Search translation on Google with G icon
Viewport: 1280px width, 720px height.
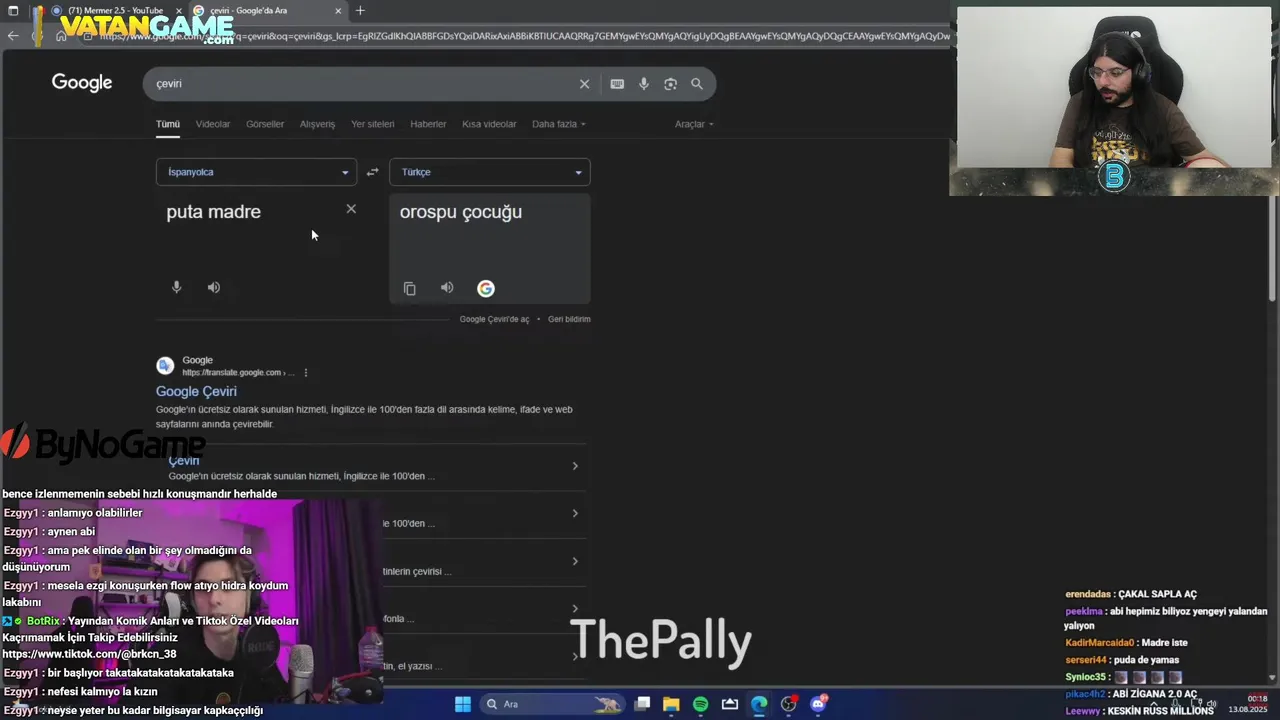[x=486, y=288]
